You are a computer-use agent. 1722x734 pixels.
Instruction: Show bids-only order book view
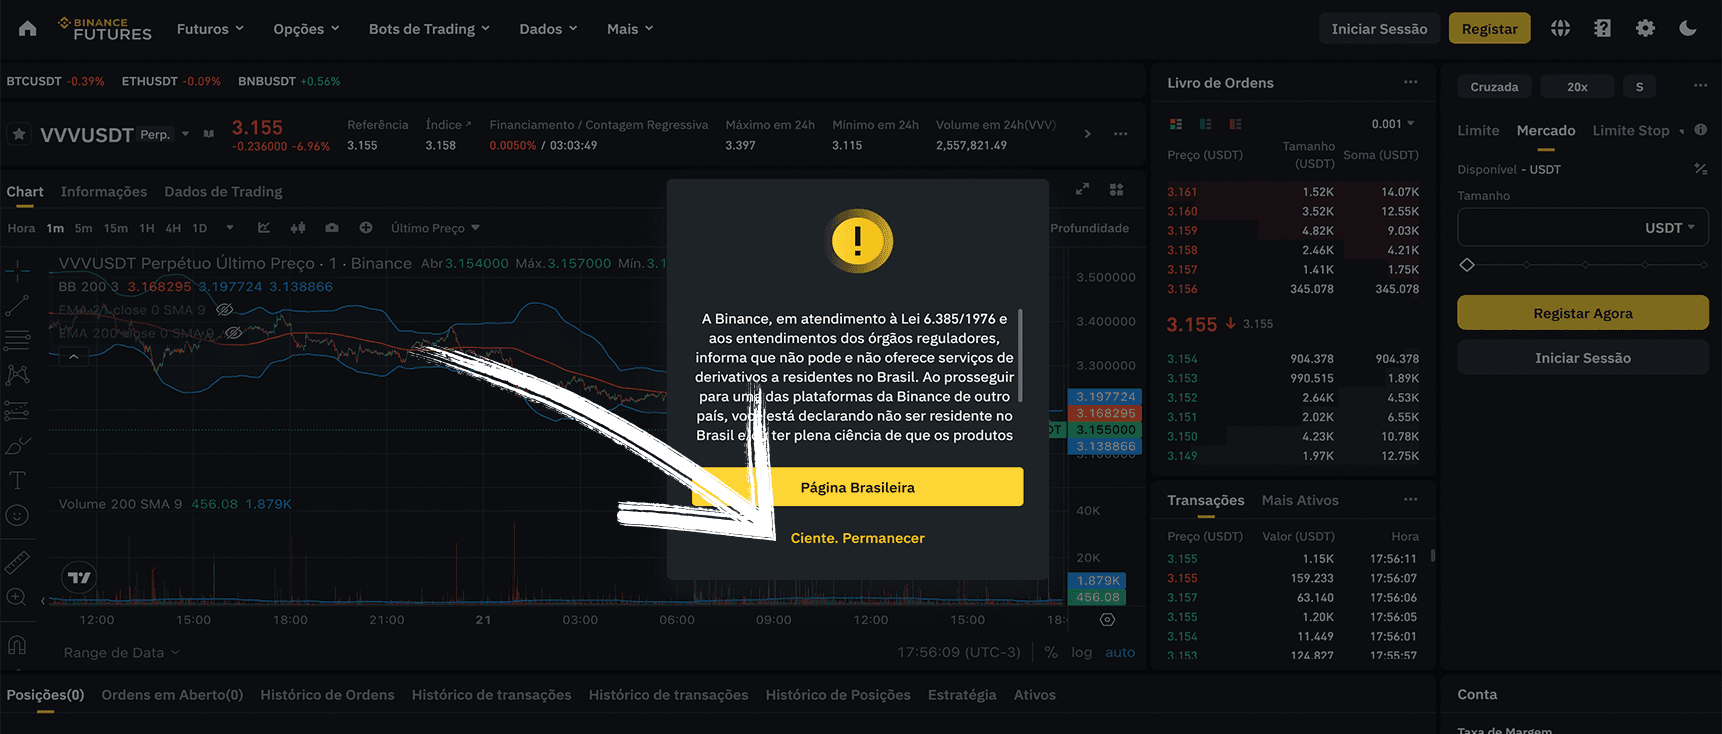1206,124
